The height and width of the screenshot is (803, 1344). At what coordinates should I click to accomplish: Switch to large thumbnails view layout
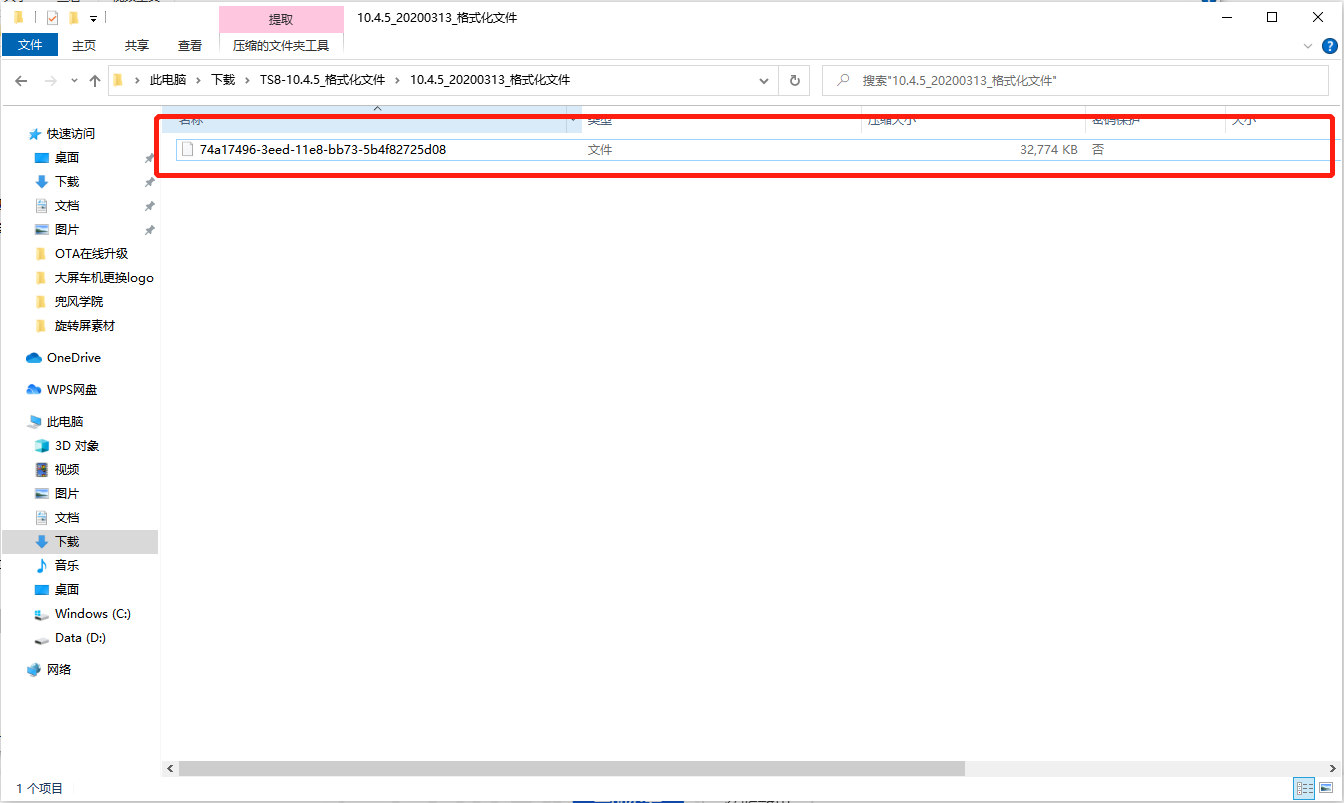coord(1326,789)
